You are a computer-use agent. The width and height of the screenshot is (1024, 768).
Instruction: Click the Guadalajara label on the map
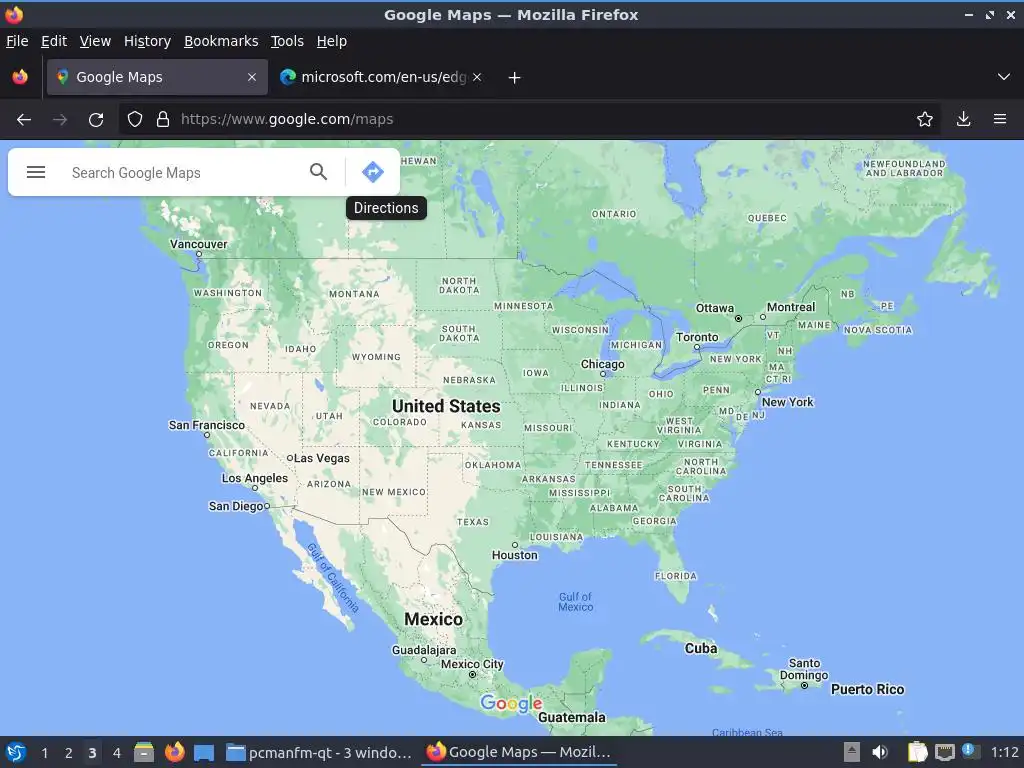[424, 650]
